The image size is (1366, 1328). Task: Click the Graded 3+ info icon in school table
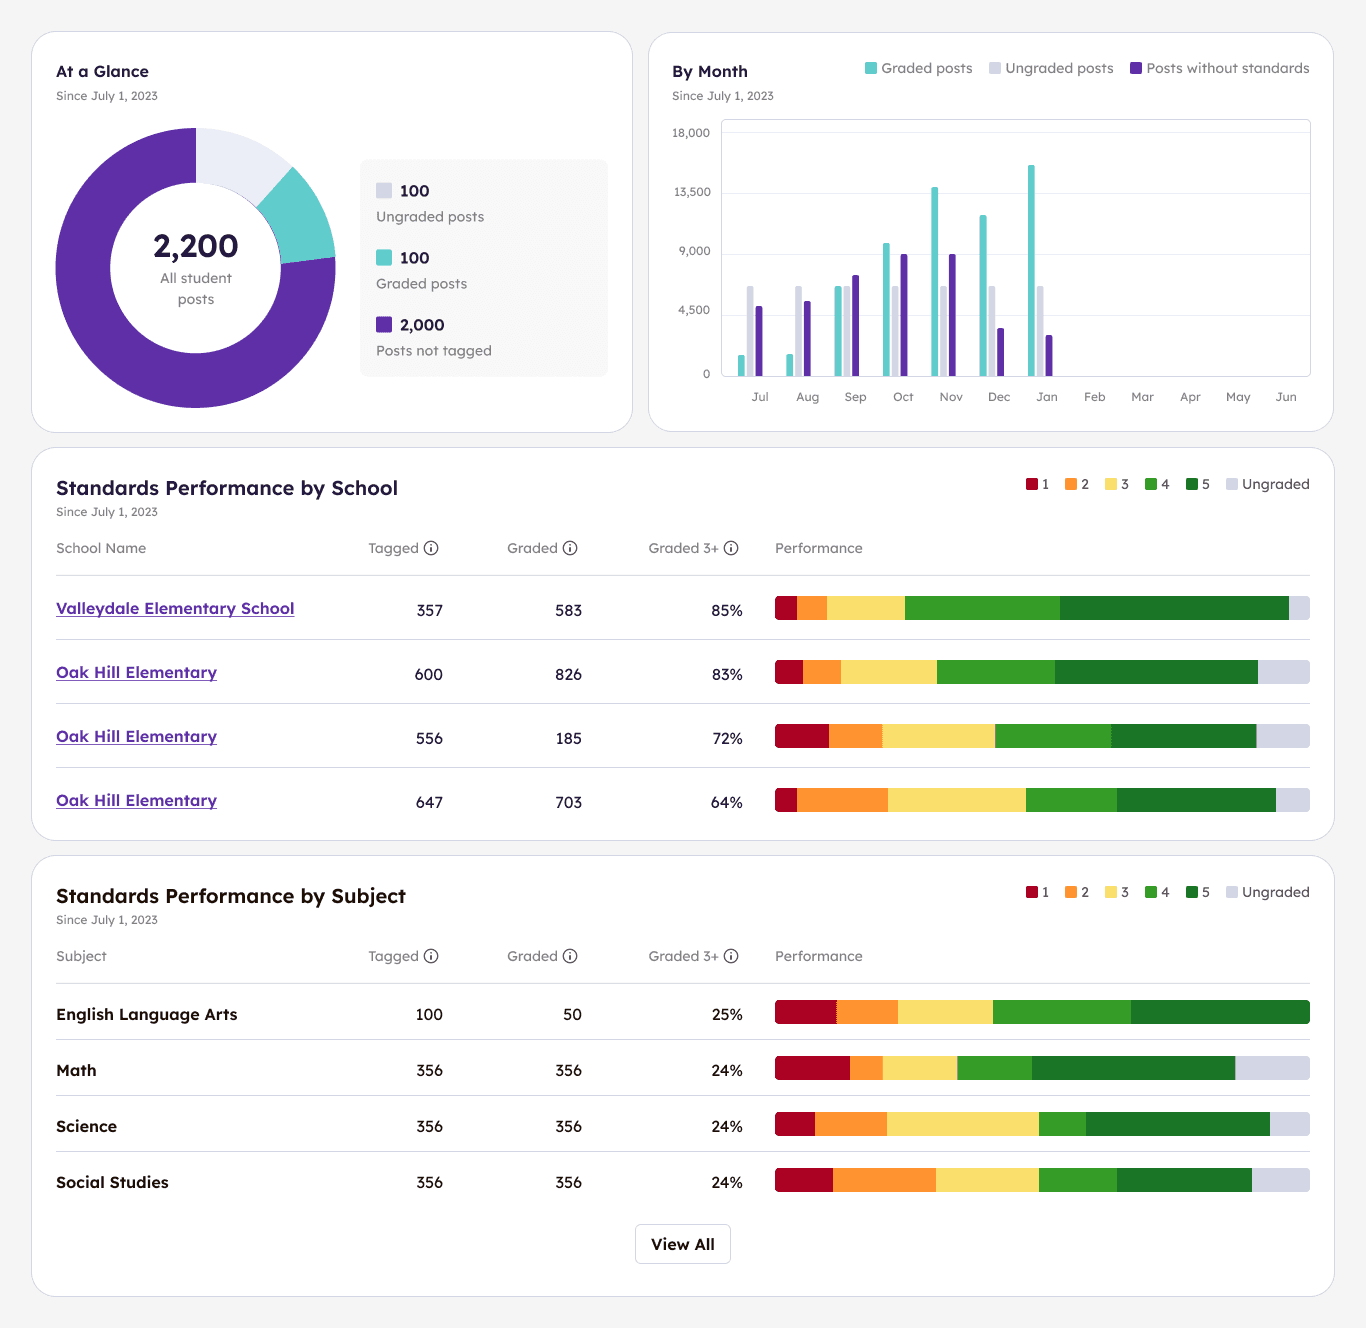click(731, 548)
